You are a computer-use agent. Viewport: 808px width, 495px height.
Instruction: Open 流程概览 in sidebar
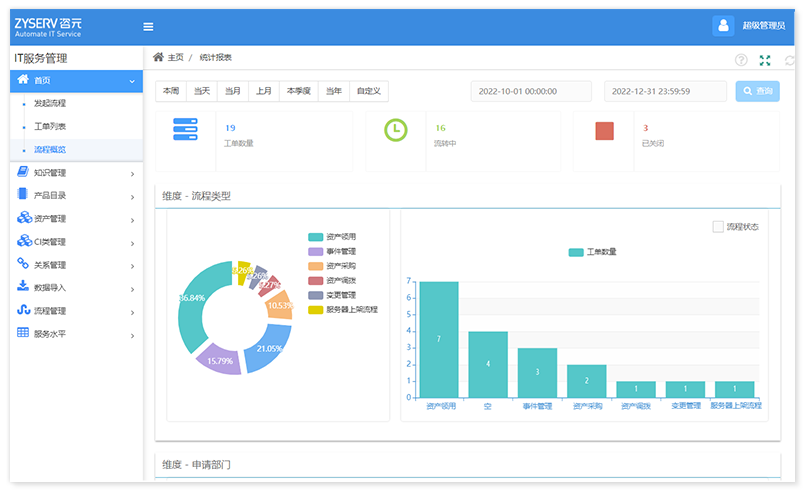click(x=50, y=149)
